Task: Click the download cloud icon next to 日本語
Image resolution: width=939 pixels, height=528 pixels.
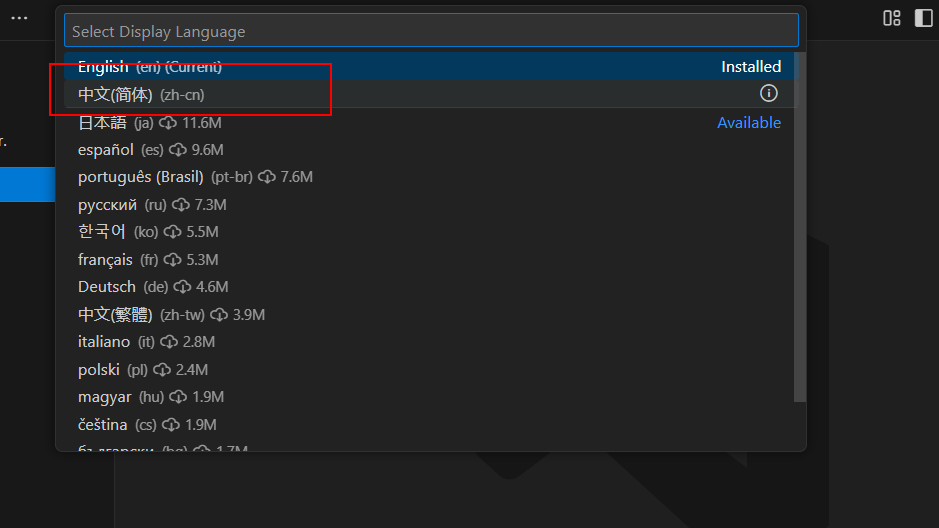Action: point(168,123)
